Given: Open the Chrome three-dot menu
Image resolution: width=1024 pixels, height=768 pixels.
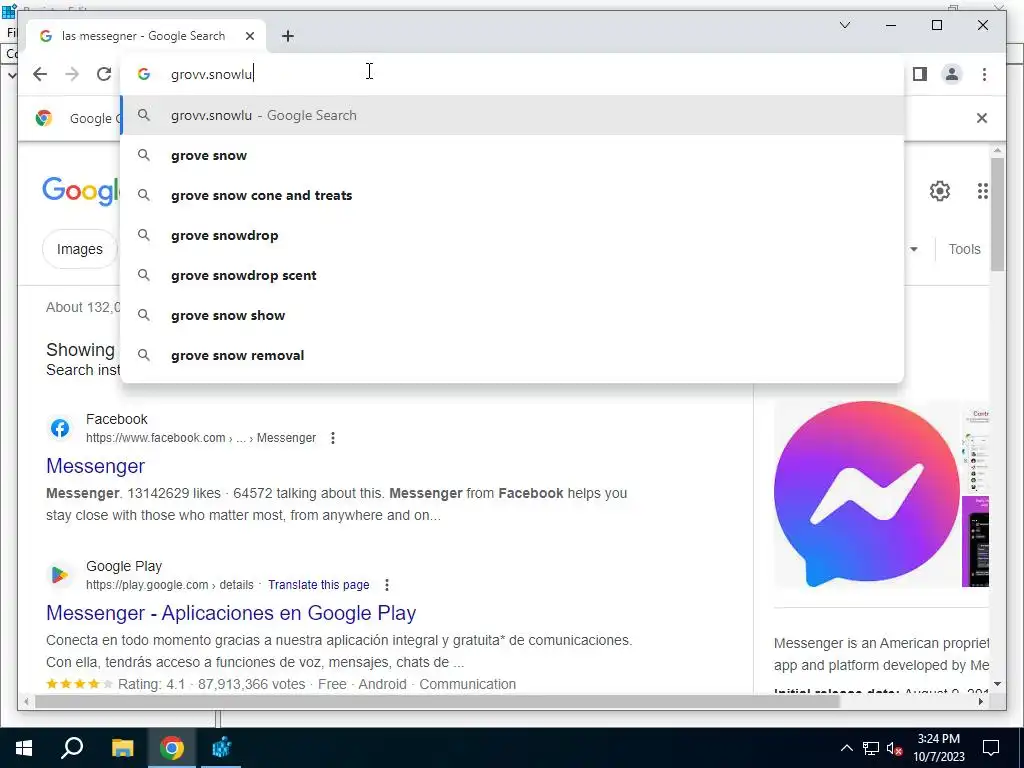Looking at the screenshot, I should coord(984,74).
